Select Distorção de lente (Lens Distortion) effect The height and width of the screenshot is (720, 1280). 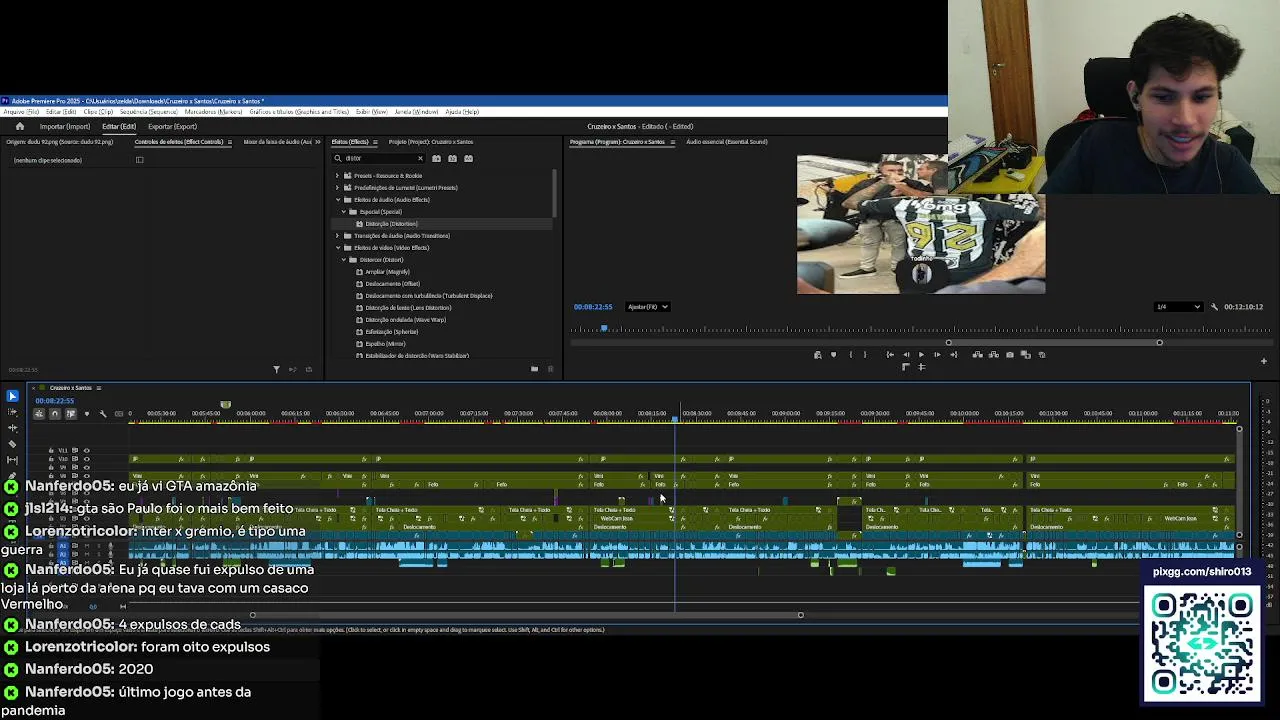[408, 308]
